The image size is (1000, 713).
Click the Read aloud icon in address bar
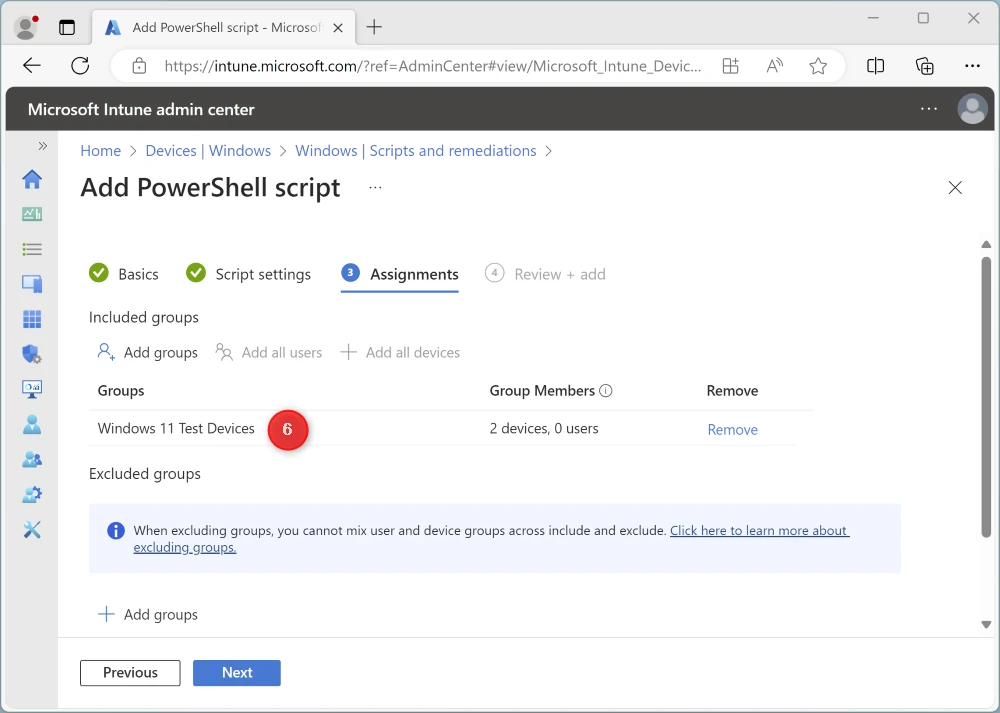[775, 66]
